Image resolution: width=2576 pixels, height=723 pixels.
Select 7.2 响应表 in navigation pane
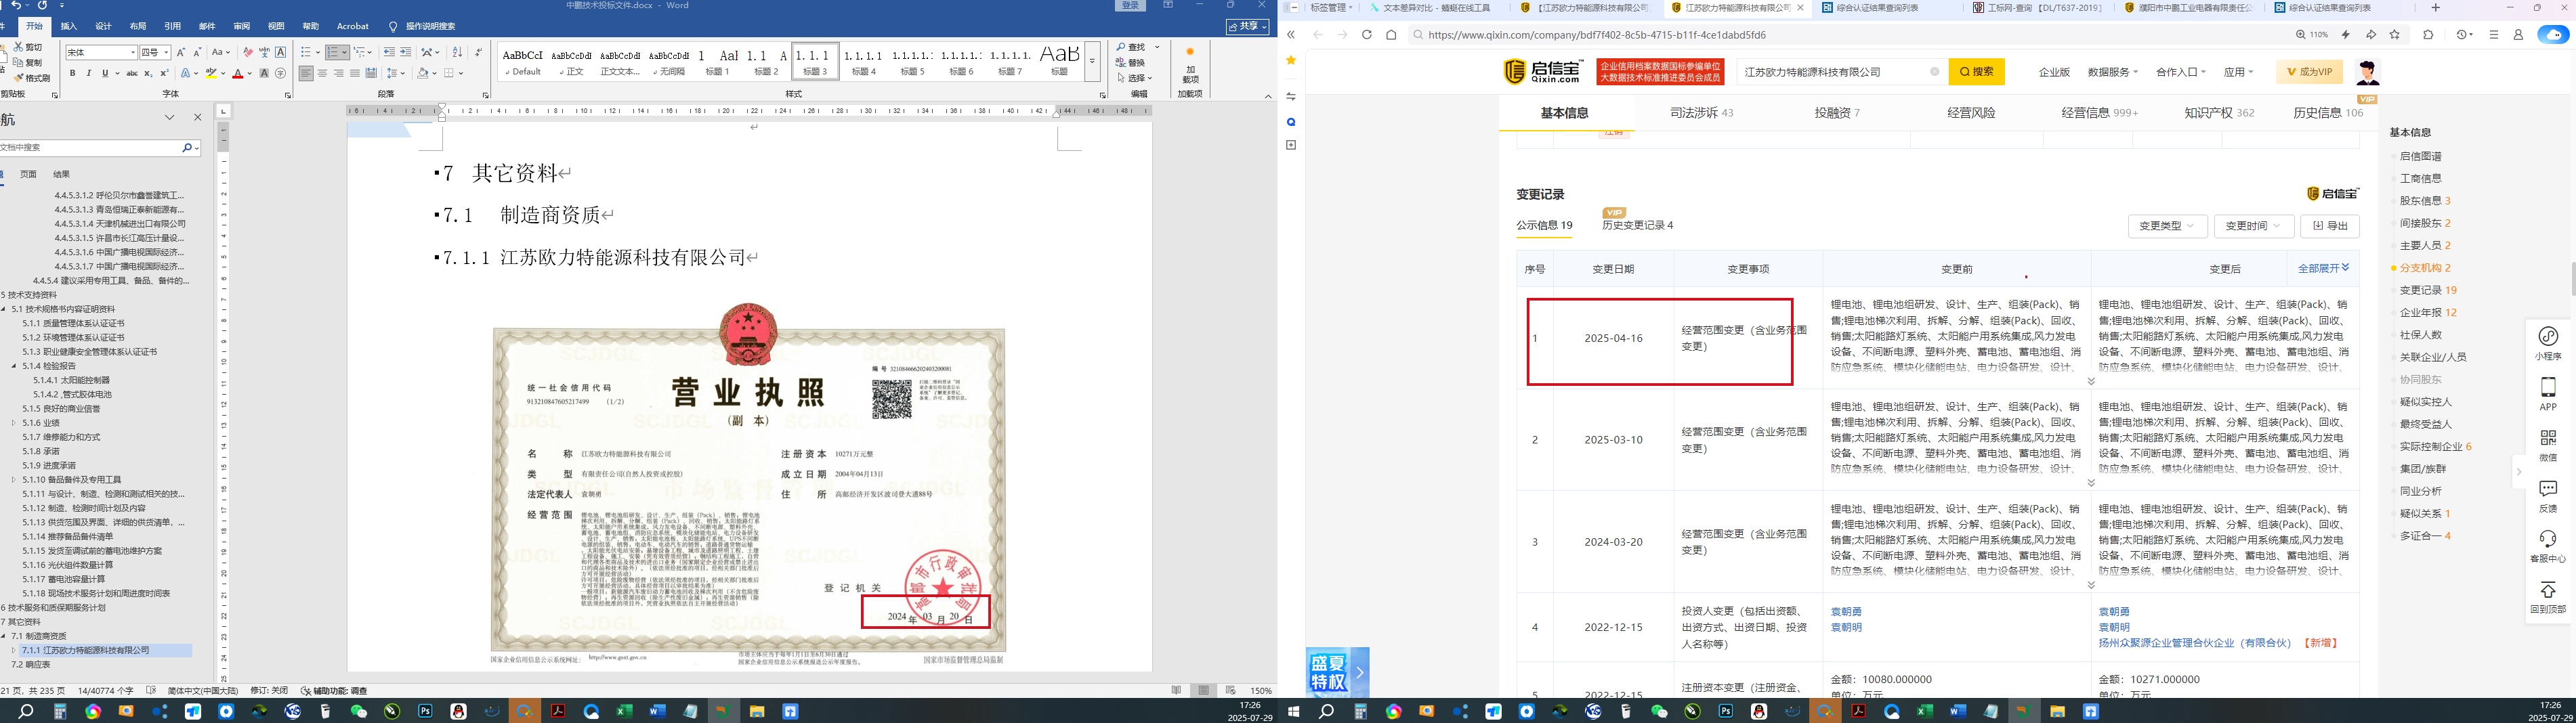point(30,665)
